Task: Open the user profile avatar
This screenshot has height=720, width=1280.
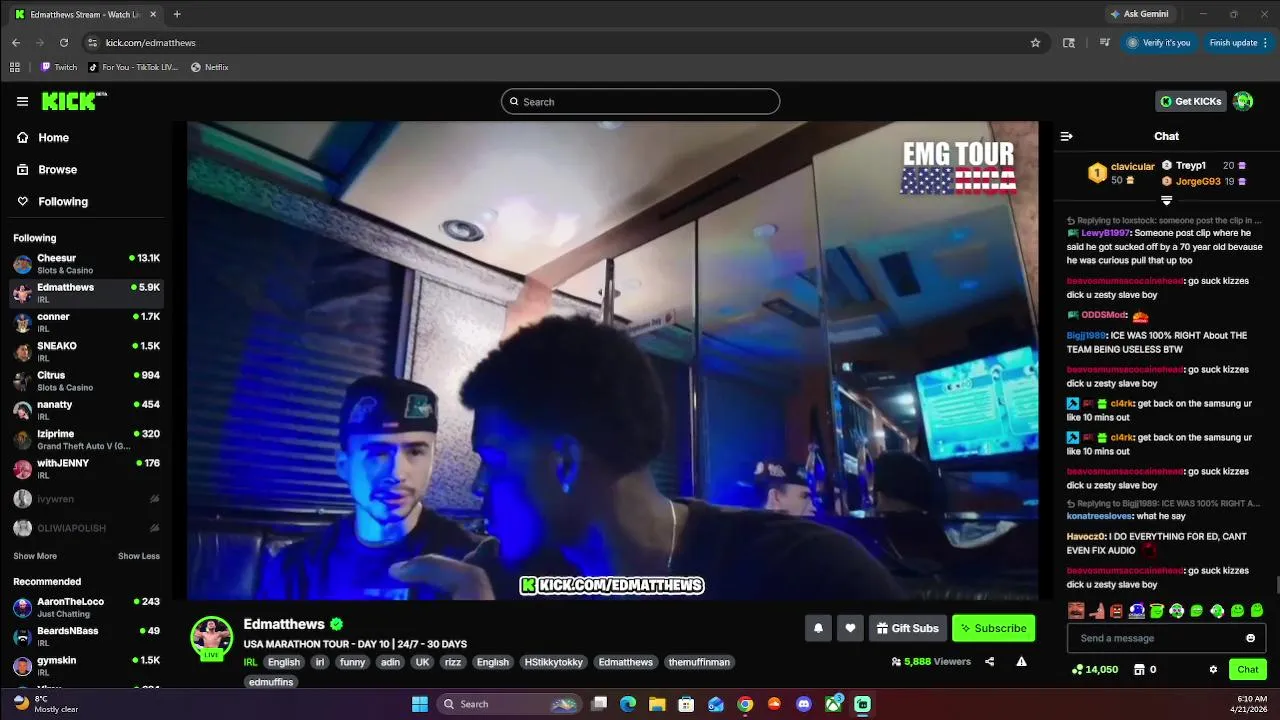Action: (x=1243, y=101)
